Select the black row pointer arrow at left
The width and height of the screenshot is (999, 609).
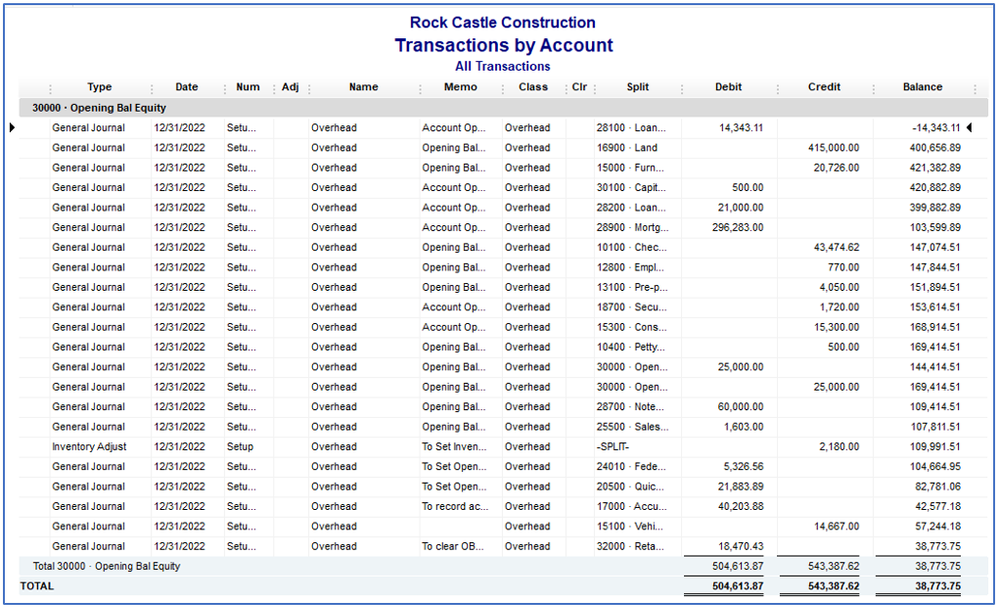(x=12, y=128)
